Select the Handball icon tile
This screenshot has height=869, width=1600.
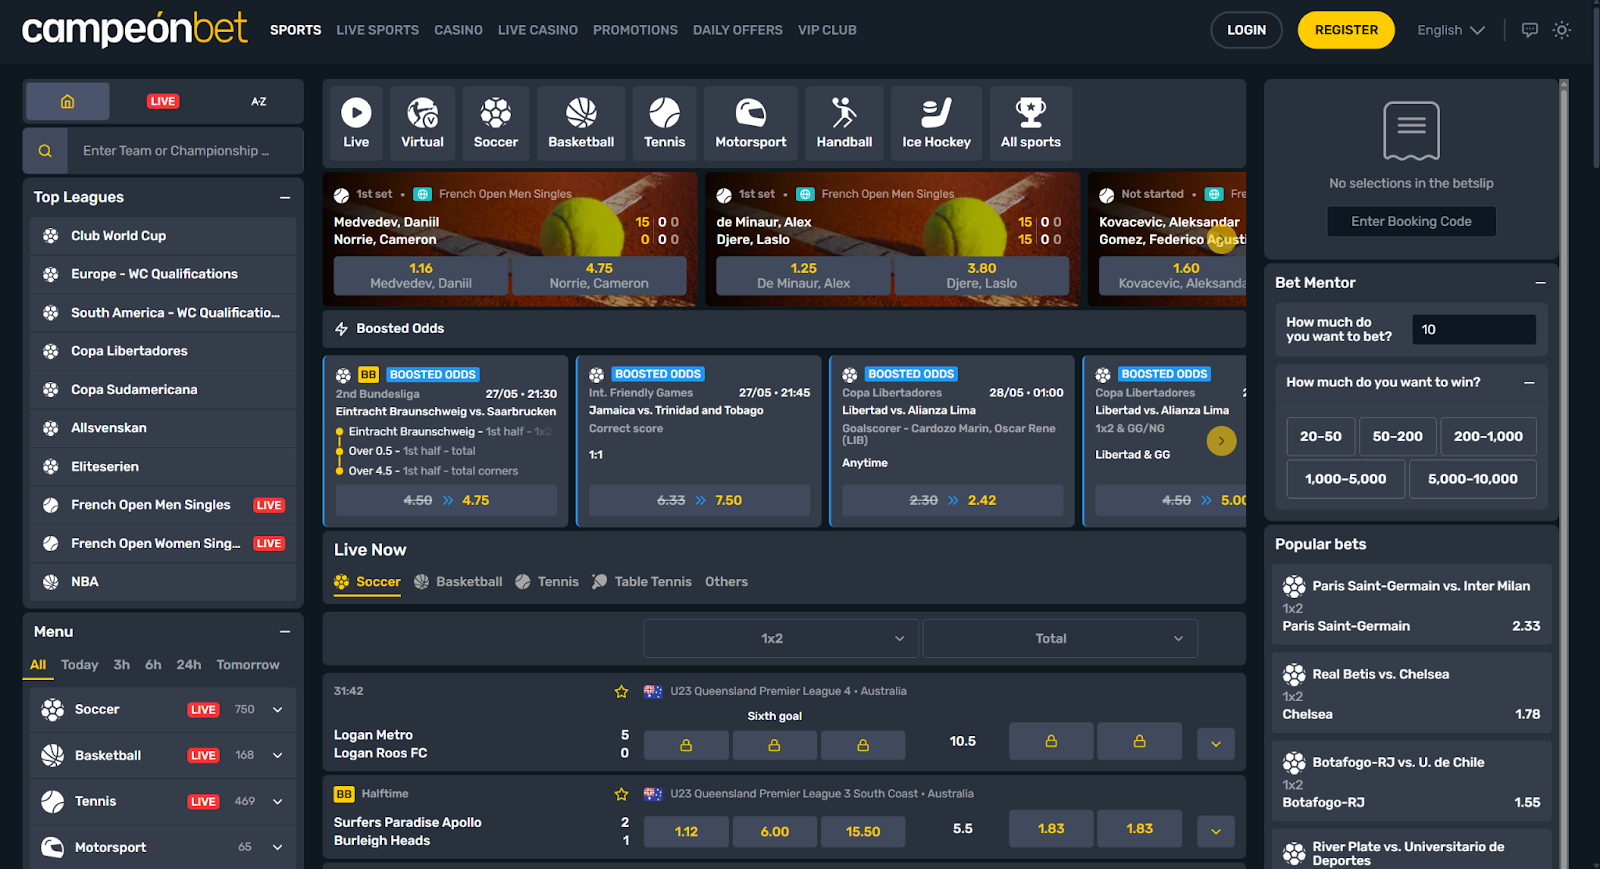(x=844, y=123)
